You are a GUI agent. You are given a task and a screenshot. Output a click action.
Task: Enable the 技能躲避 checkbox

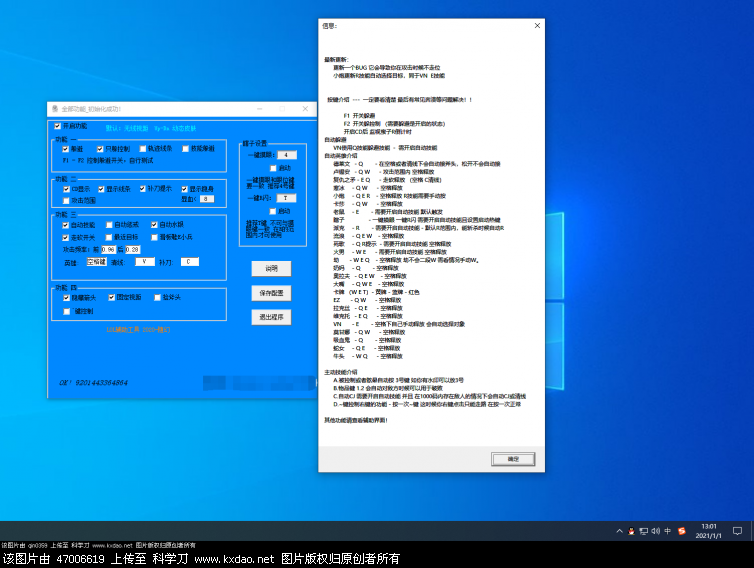click(x=186, y=149)
